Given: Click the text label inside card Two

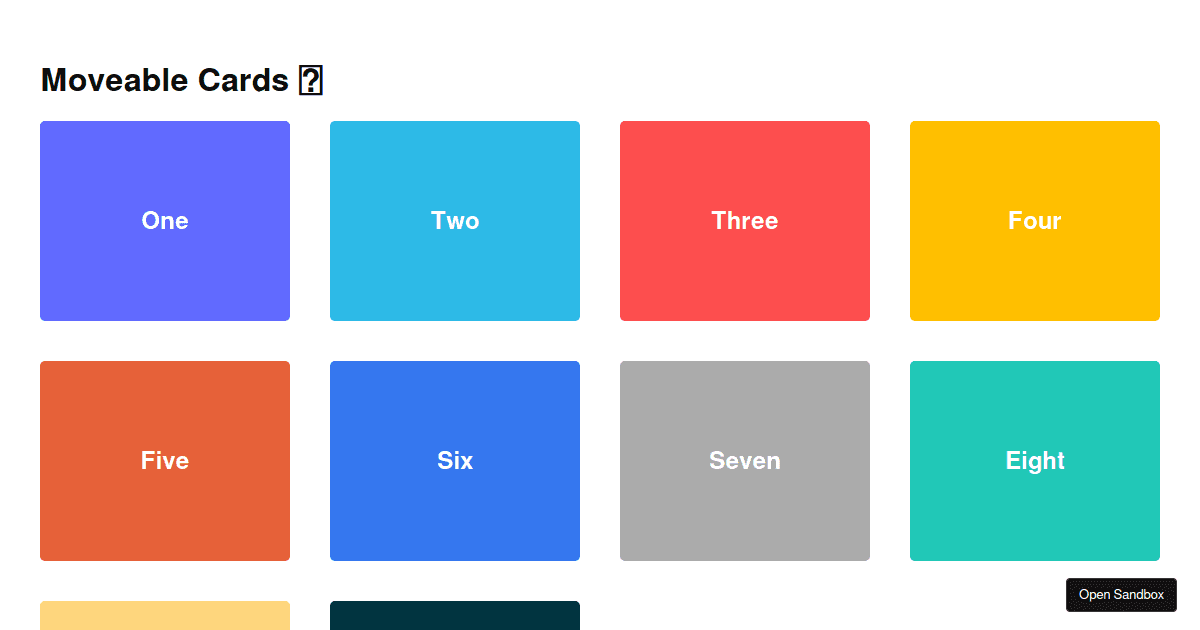Looking at the screenshot, I should (x=455, y=221).
